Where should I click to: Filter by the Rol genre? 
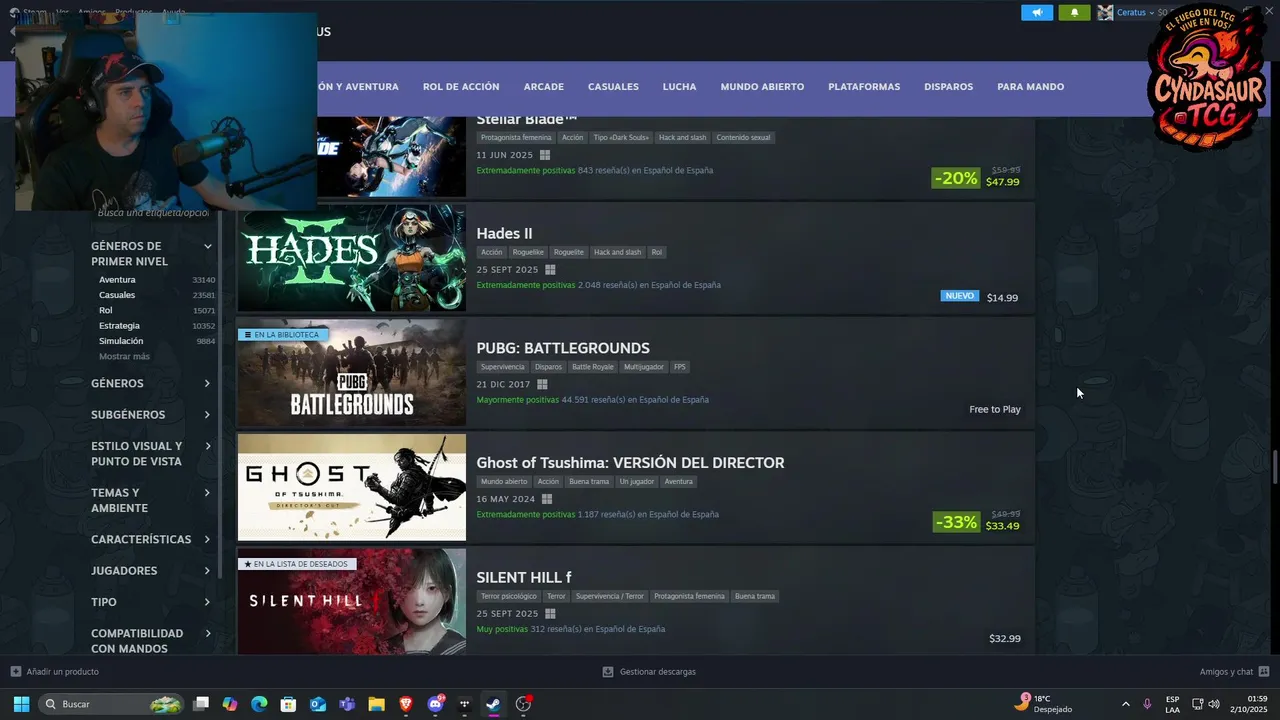105,310
